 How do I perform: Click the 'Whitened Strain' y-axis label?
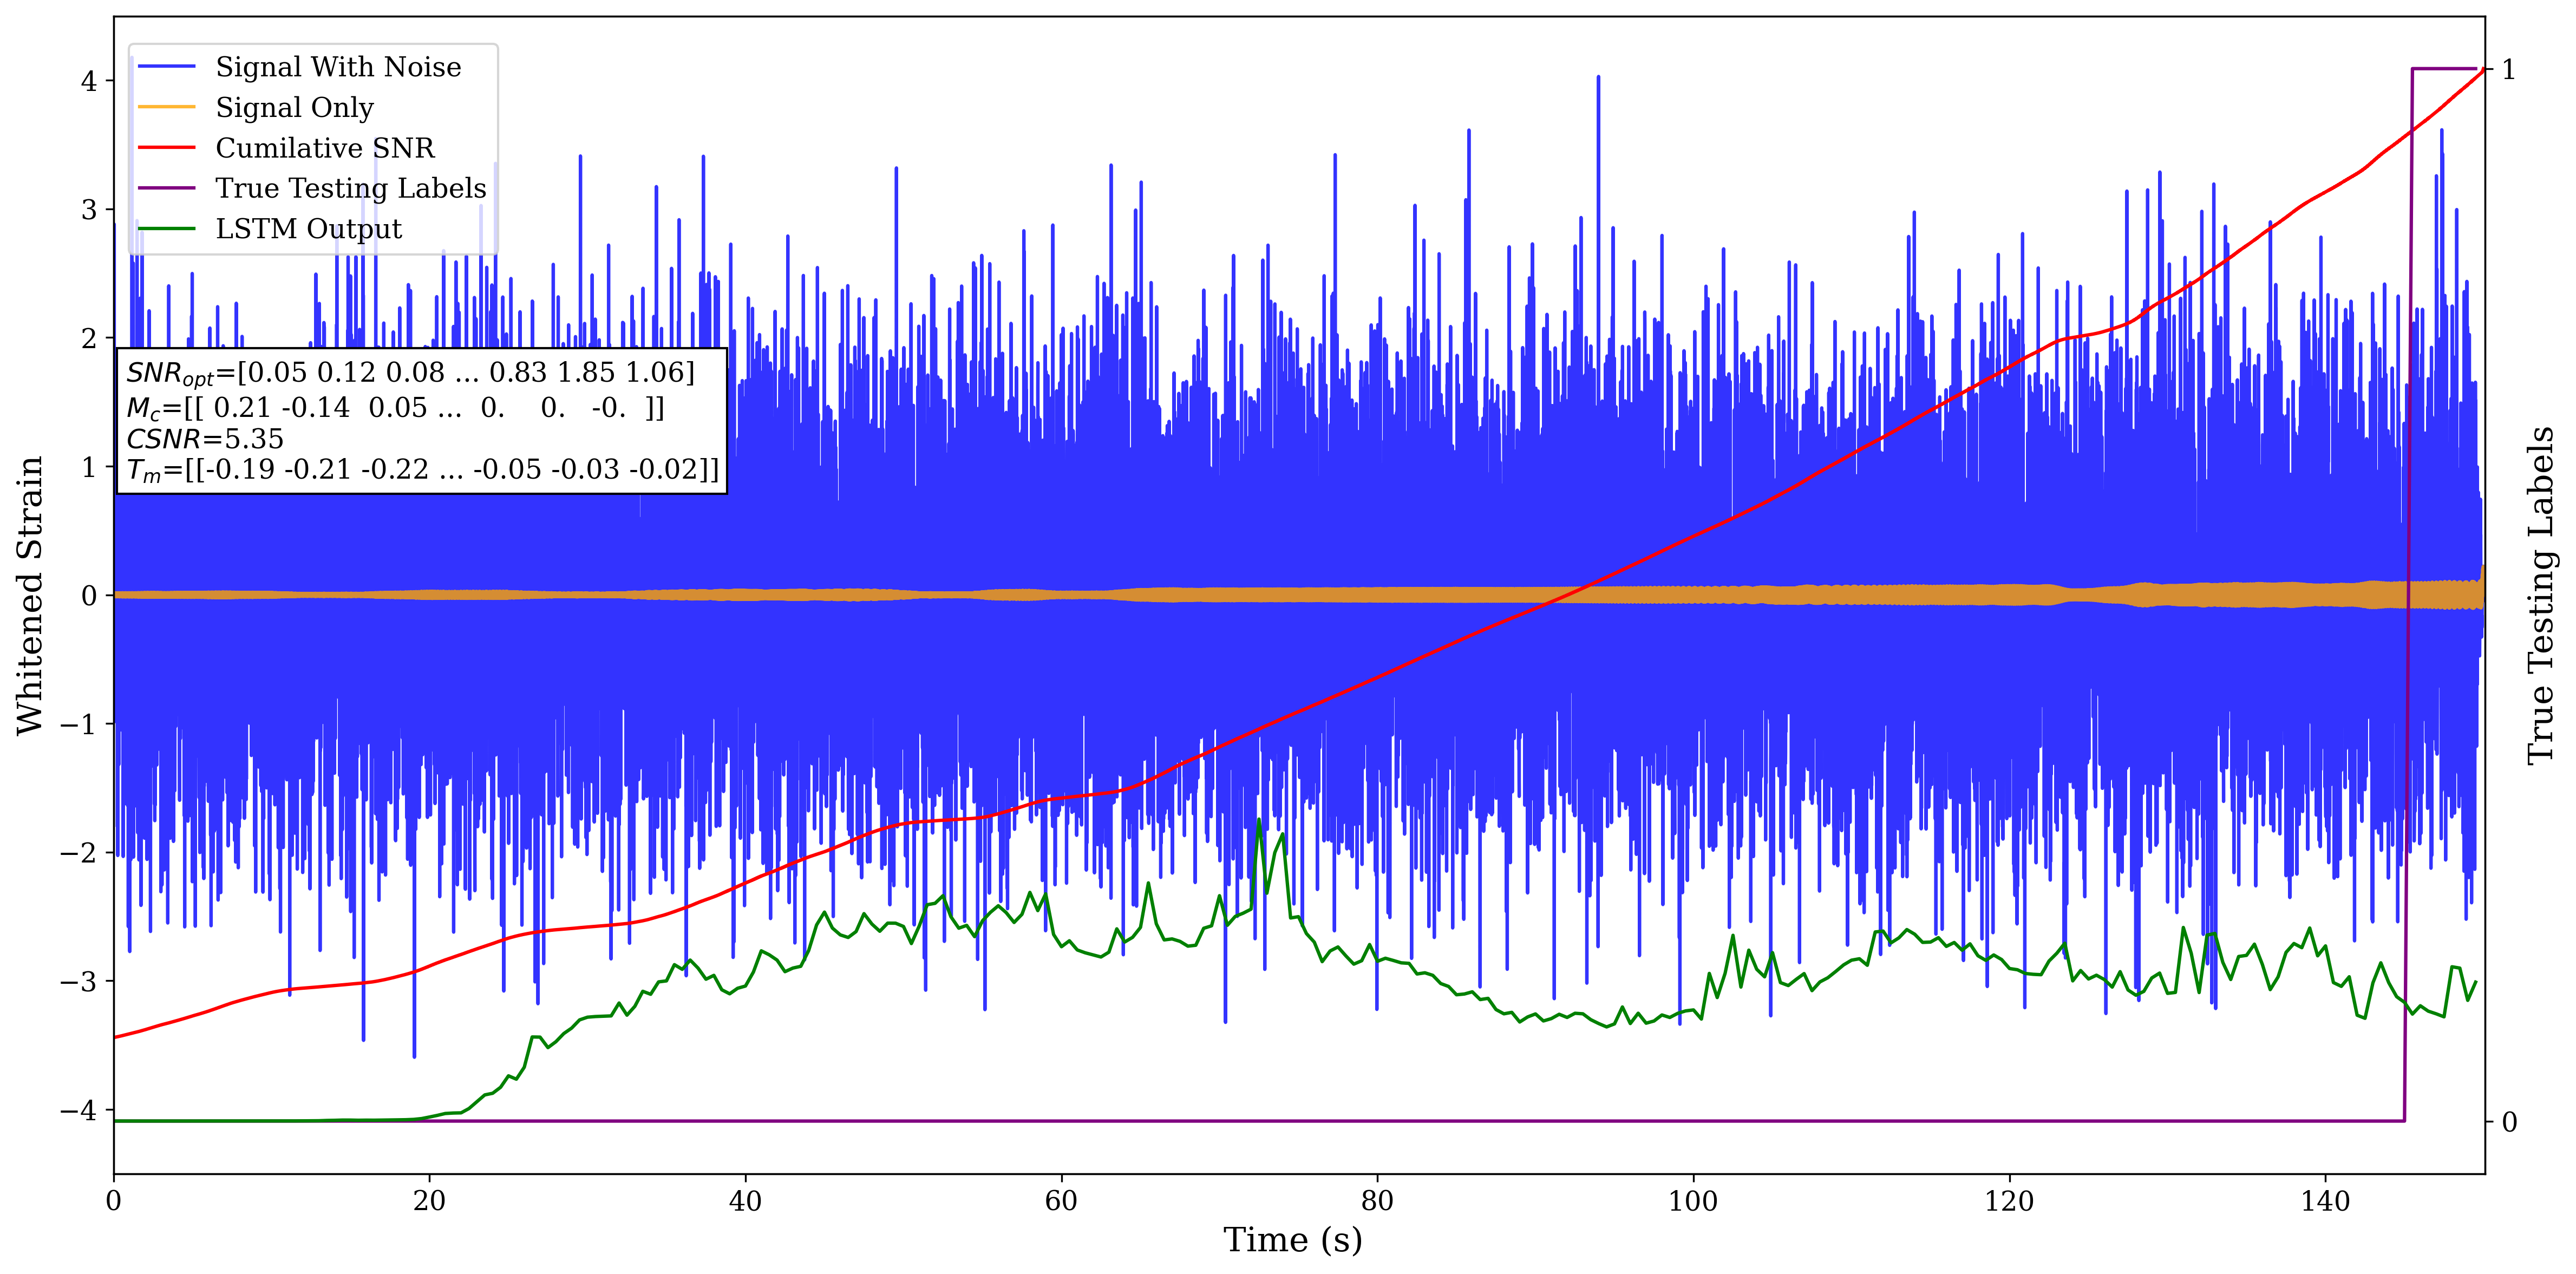pos(30,595)
